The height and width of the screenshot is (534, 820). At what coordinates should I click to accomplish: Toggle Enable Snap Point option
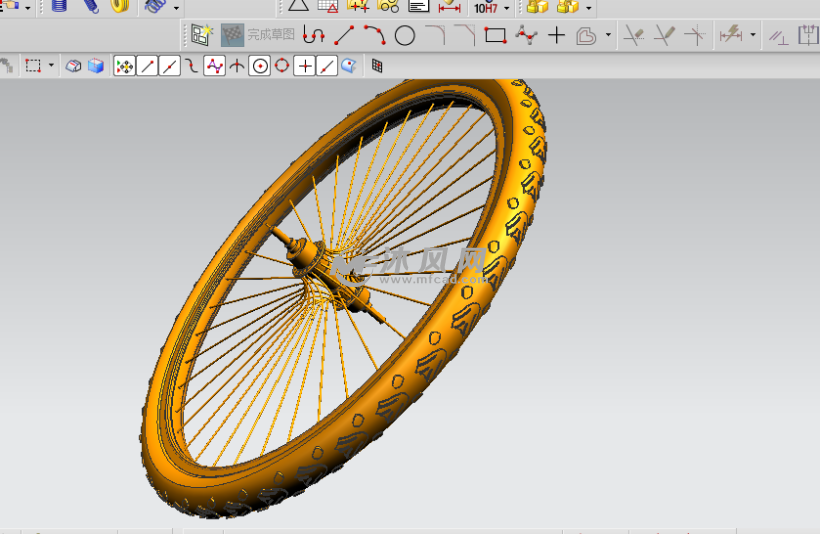tap(124, 66)
